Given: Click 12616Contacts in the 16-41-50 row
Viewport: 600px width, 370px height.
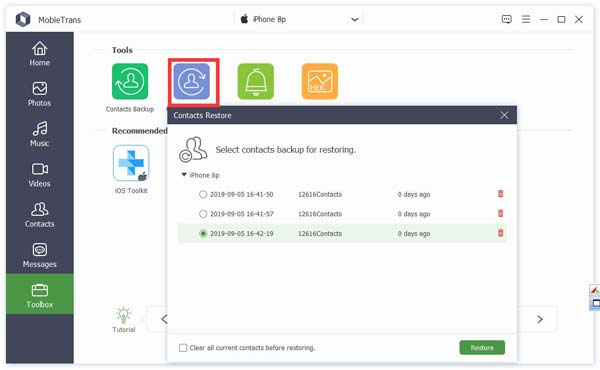Looking at the screenshot, I should point(320,194).
